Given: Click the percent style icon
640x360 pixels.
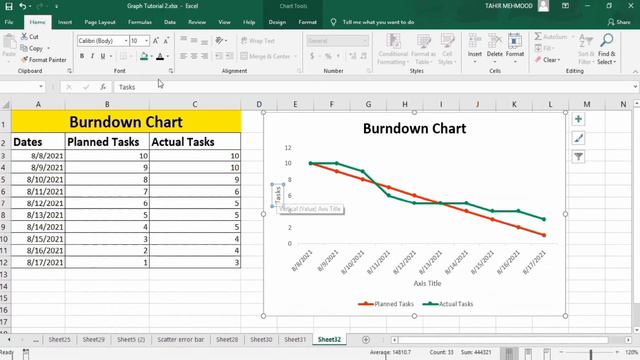Looking at the screenshot, I should click(328, 56).
